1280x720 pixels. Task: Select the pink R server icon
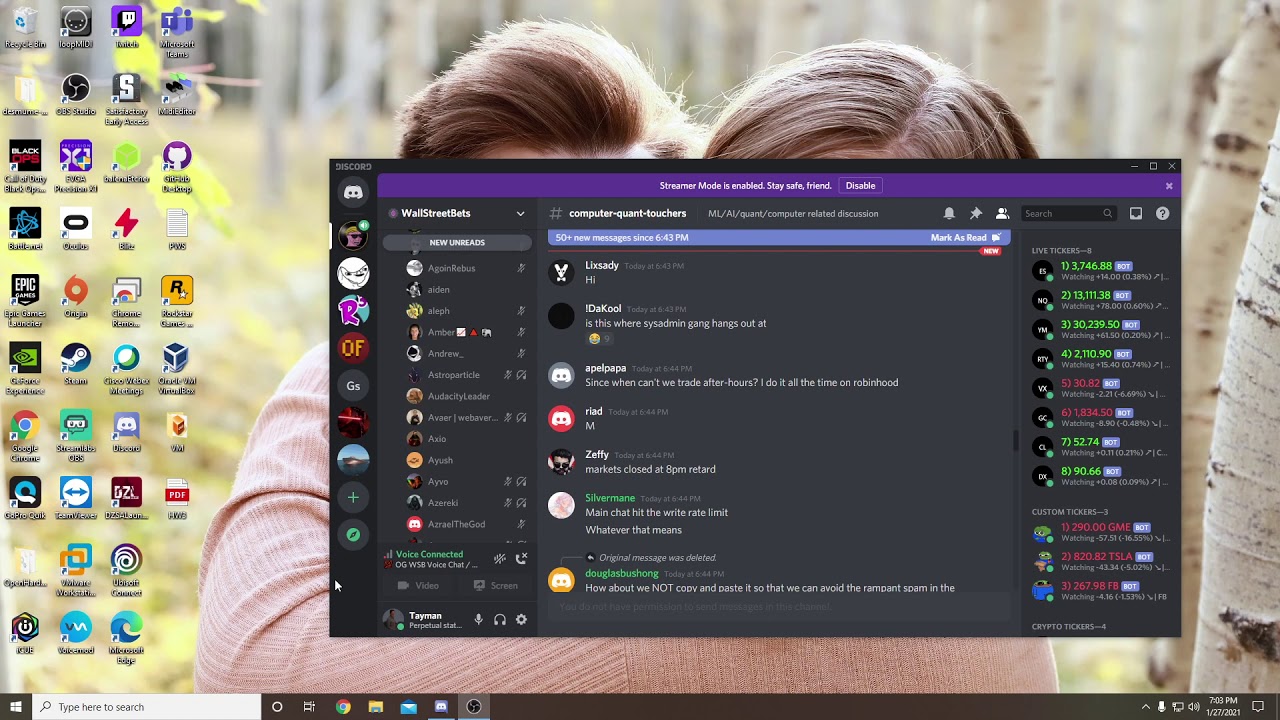353,311
